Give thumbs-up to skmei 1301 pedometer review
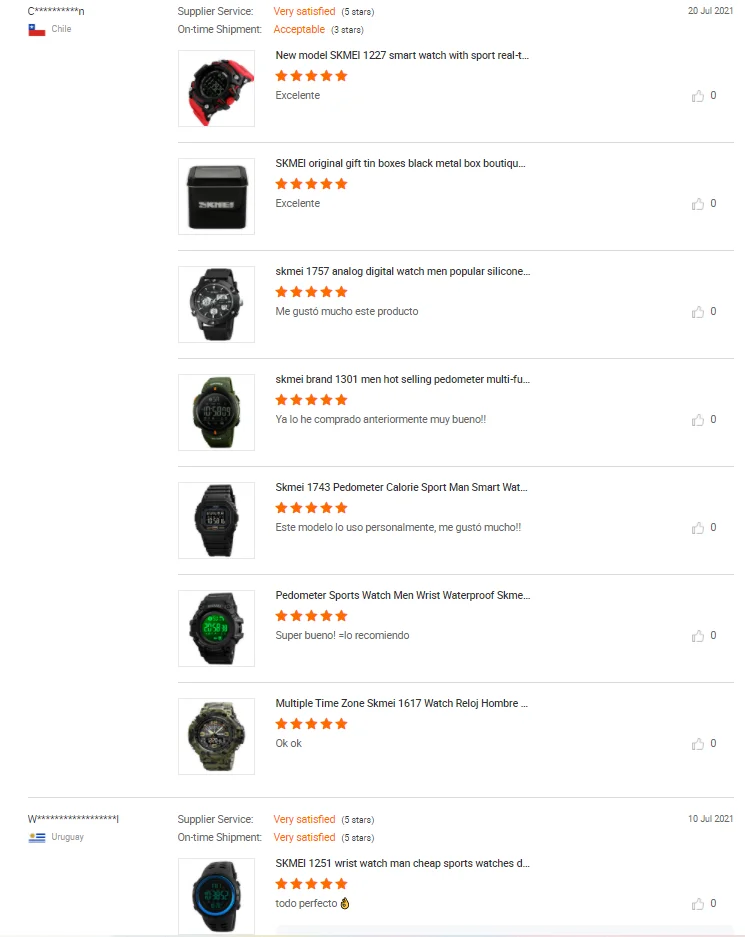 (x=698, y=420)
